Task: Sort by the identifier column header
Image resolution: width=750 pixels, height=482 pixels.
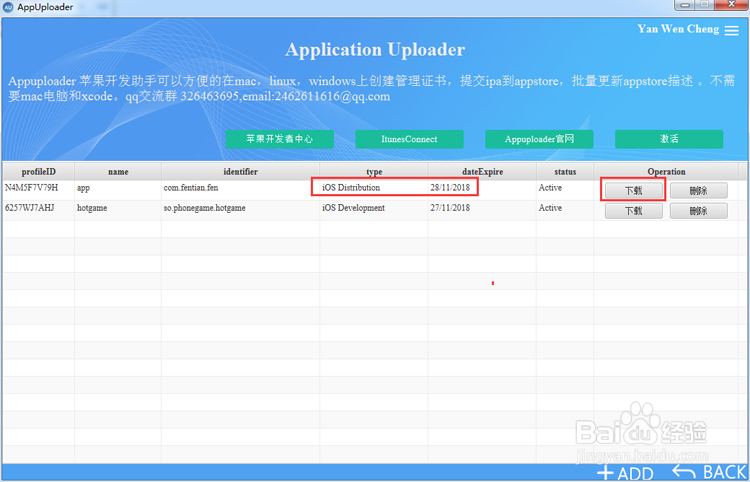Action: tap(241, 172)
